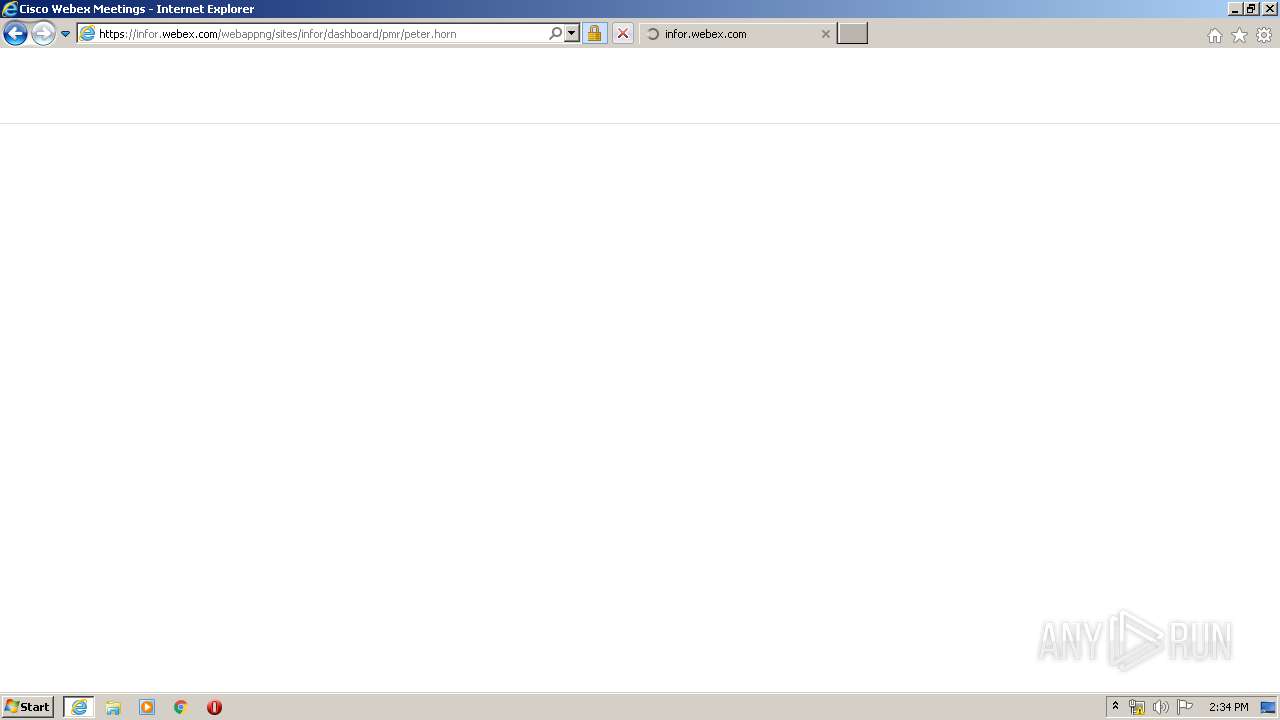Open the recent pages dropdown arrow

[65, 34]
